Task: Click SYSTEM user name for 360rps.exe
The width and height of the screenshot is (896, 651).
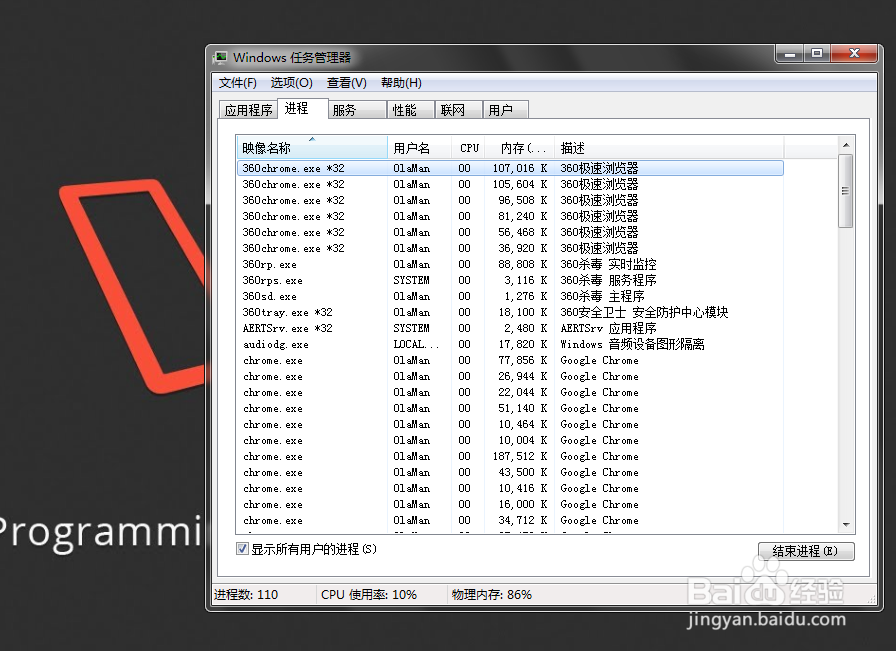Action: click(411, 280)
